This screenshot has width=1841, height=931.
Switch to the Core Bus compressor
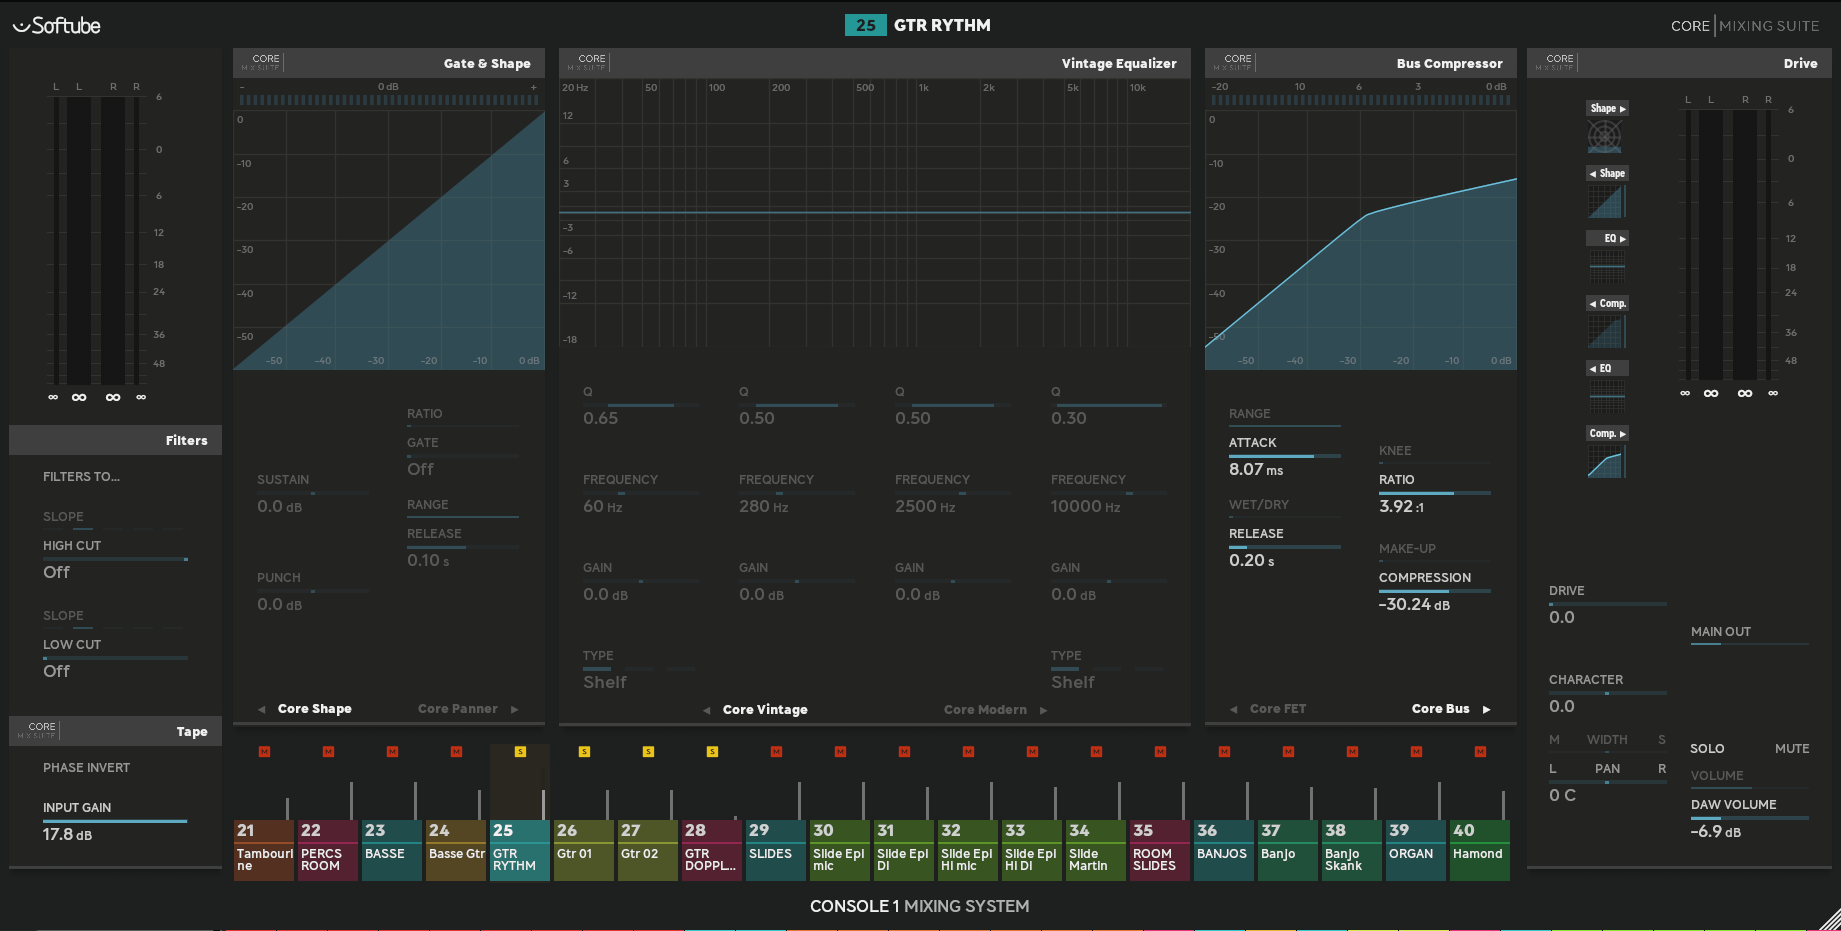[1441, 709]
